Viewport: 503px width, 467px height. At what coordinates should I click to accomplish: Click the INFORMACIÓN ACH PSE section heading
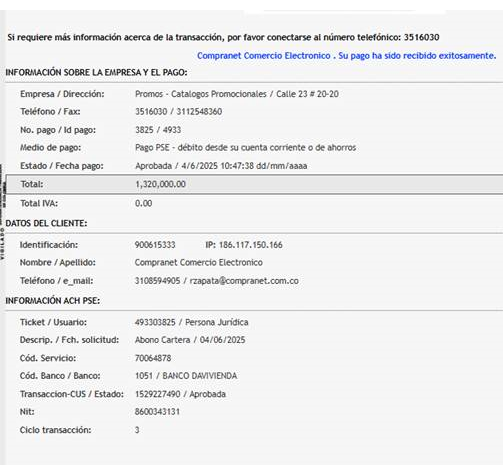[x=53, y=301]
